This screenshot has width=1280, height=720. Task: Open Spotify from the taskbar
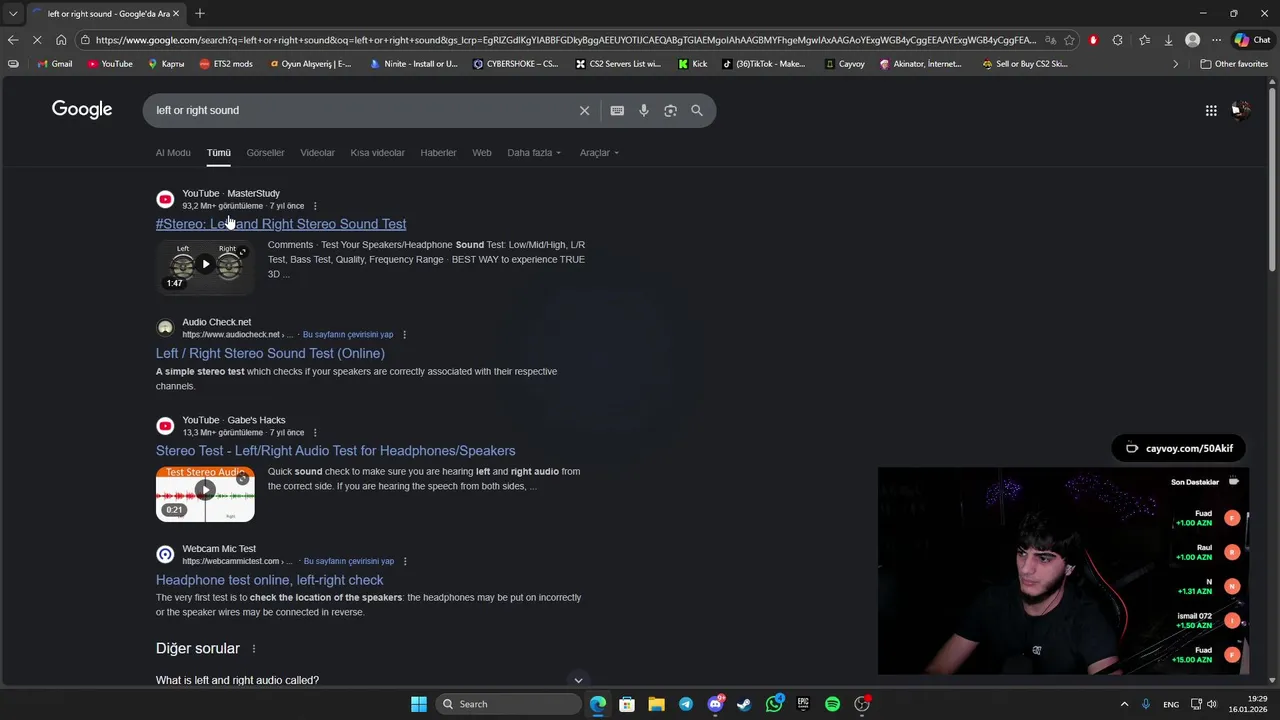[832, 704]
